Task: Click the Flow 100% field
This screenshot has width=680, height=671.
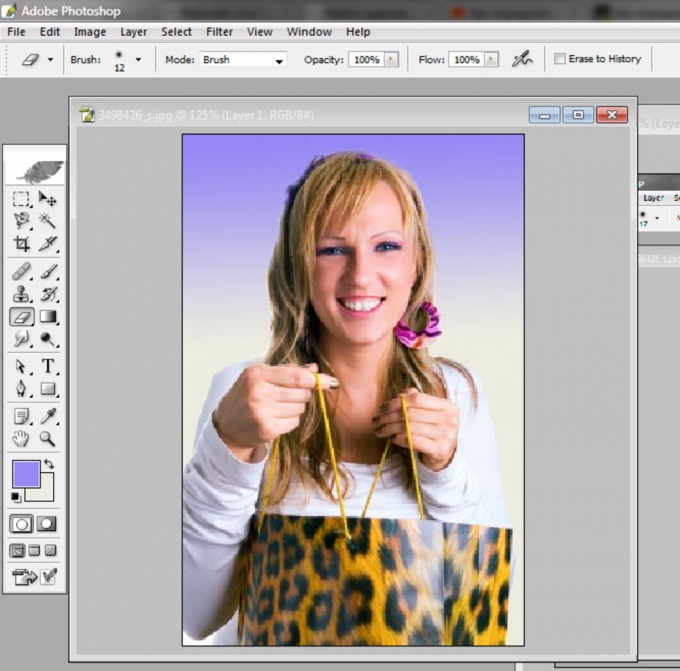Action: [467, 59]
